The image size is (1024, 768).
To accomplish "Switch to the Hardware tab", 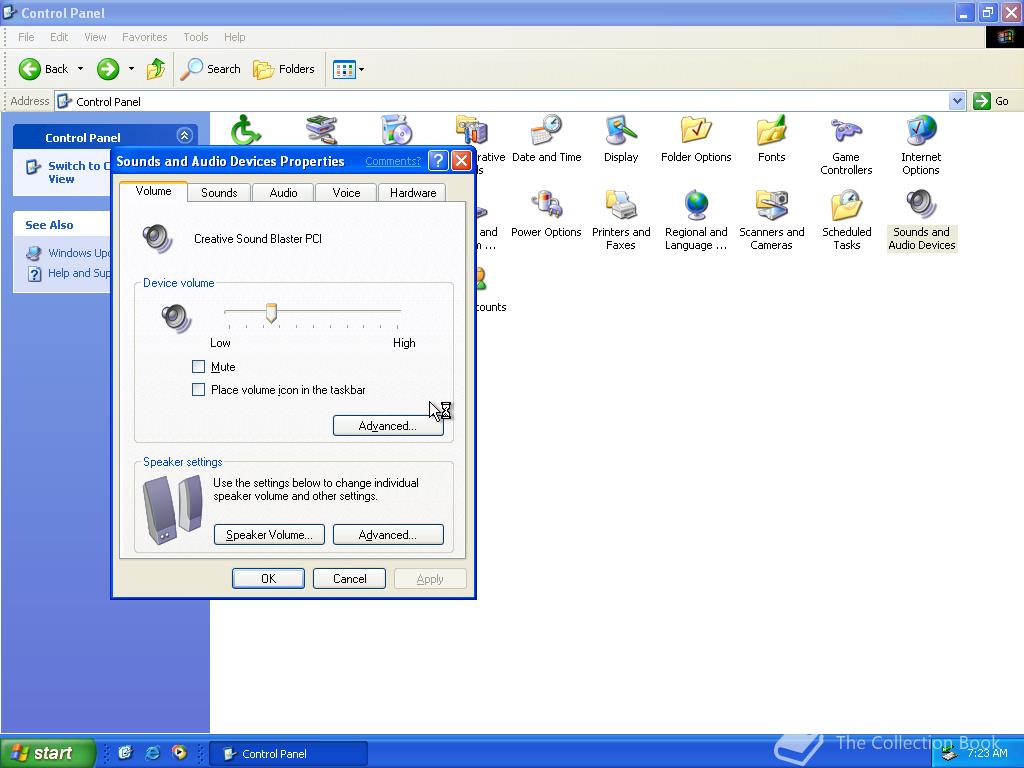I will 413,193.
